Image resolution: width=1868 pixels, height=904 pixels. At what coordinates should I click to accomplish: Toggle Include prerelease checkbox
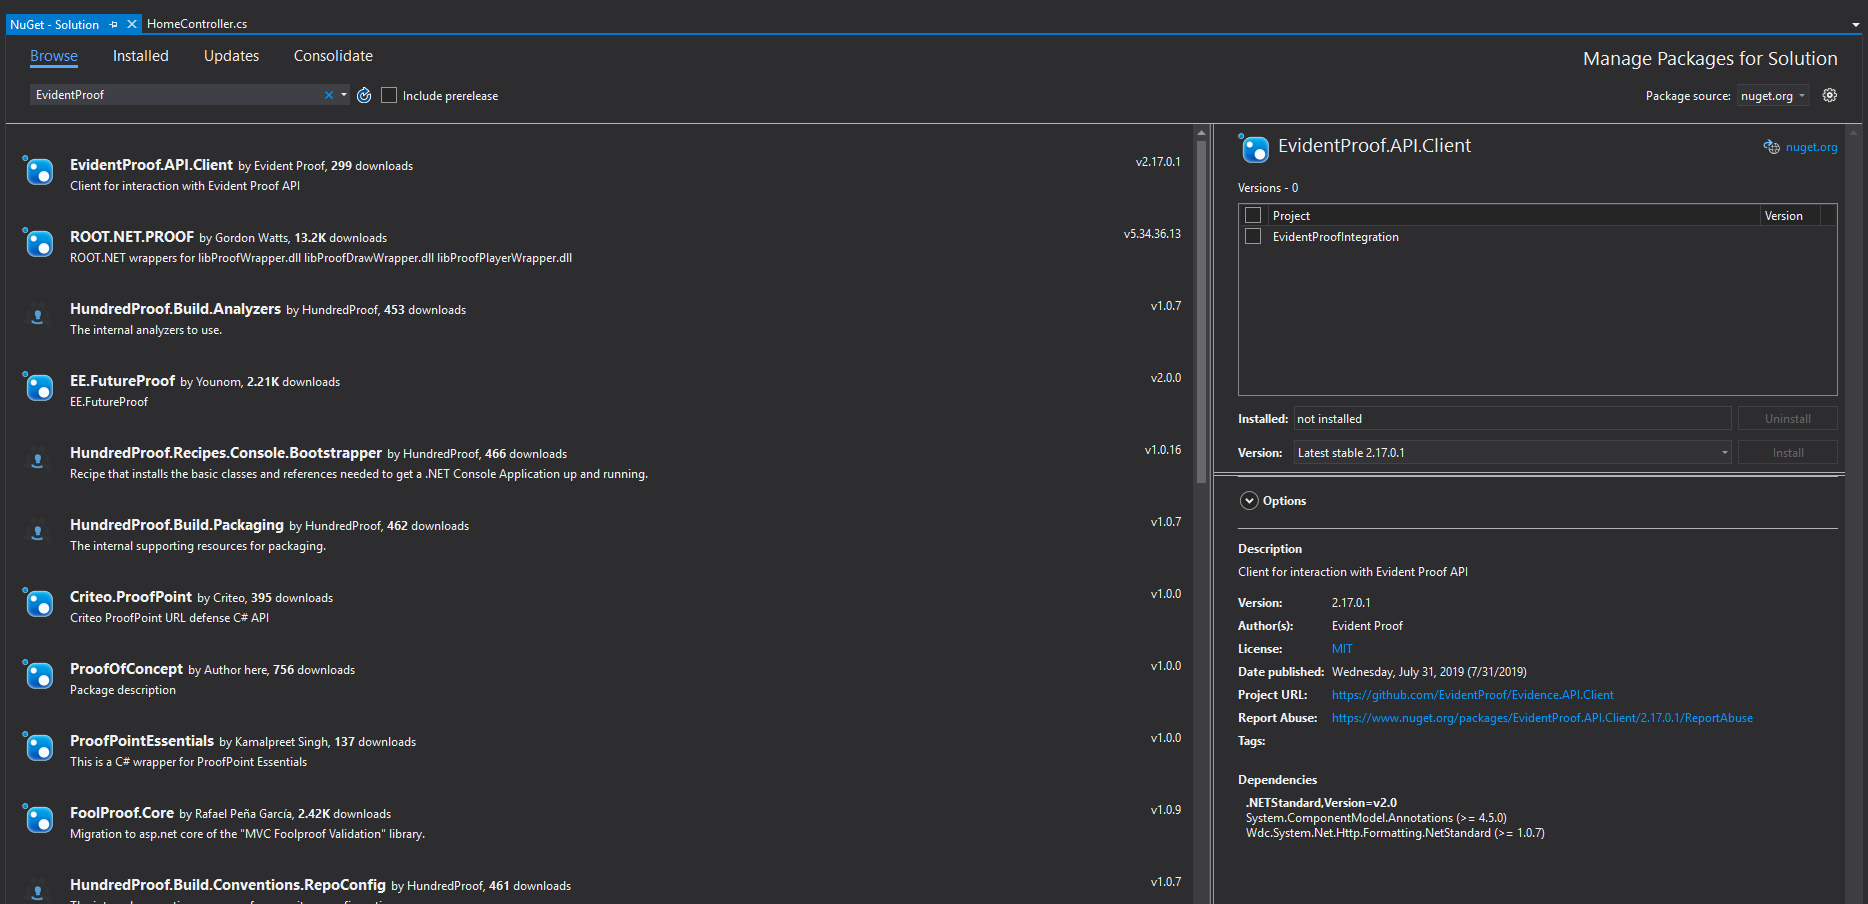click(389, 95)
